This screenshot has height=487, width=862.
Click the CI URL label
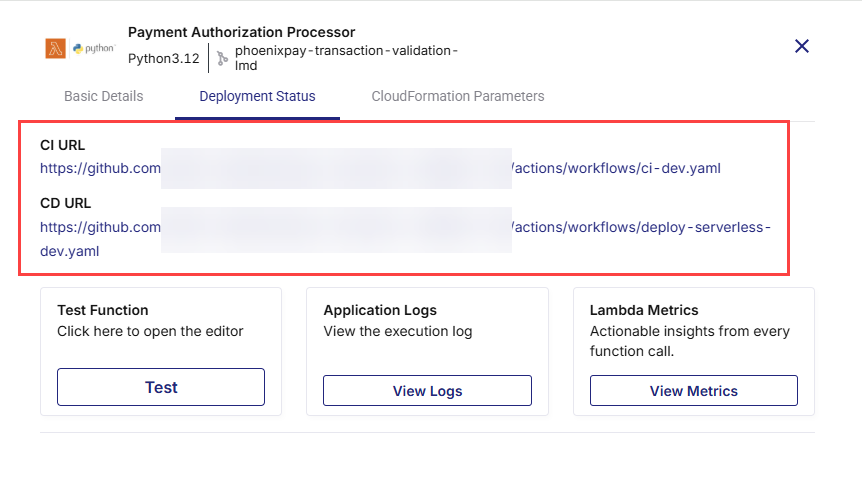tap(63, 145)
